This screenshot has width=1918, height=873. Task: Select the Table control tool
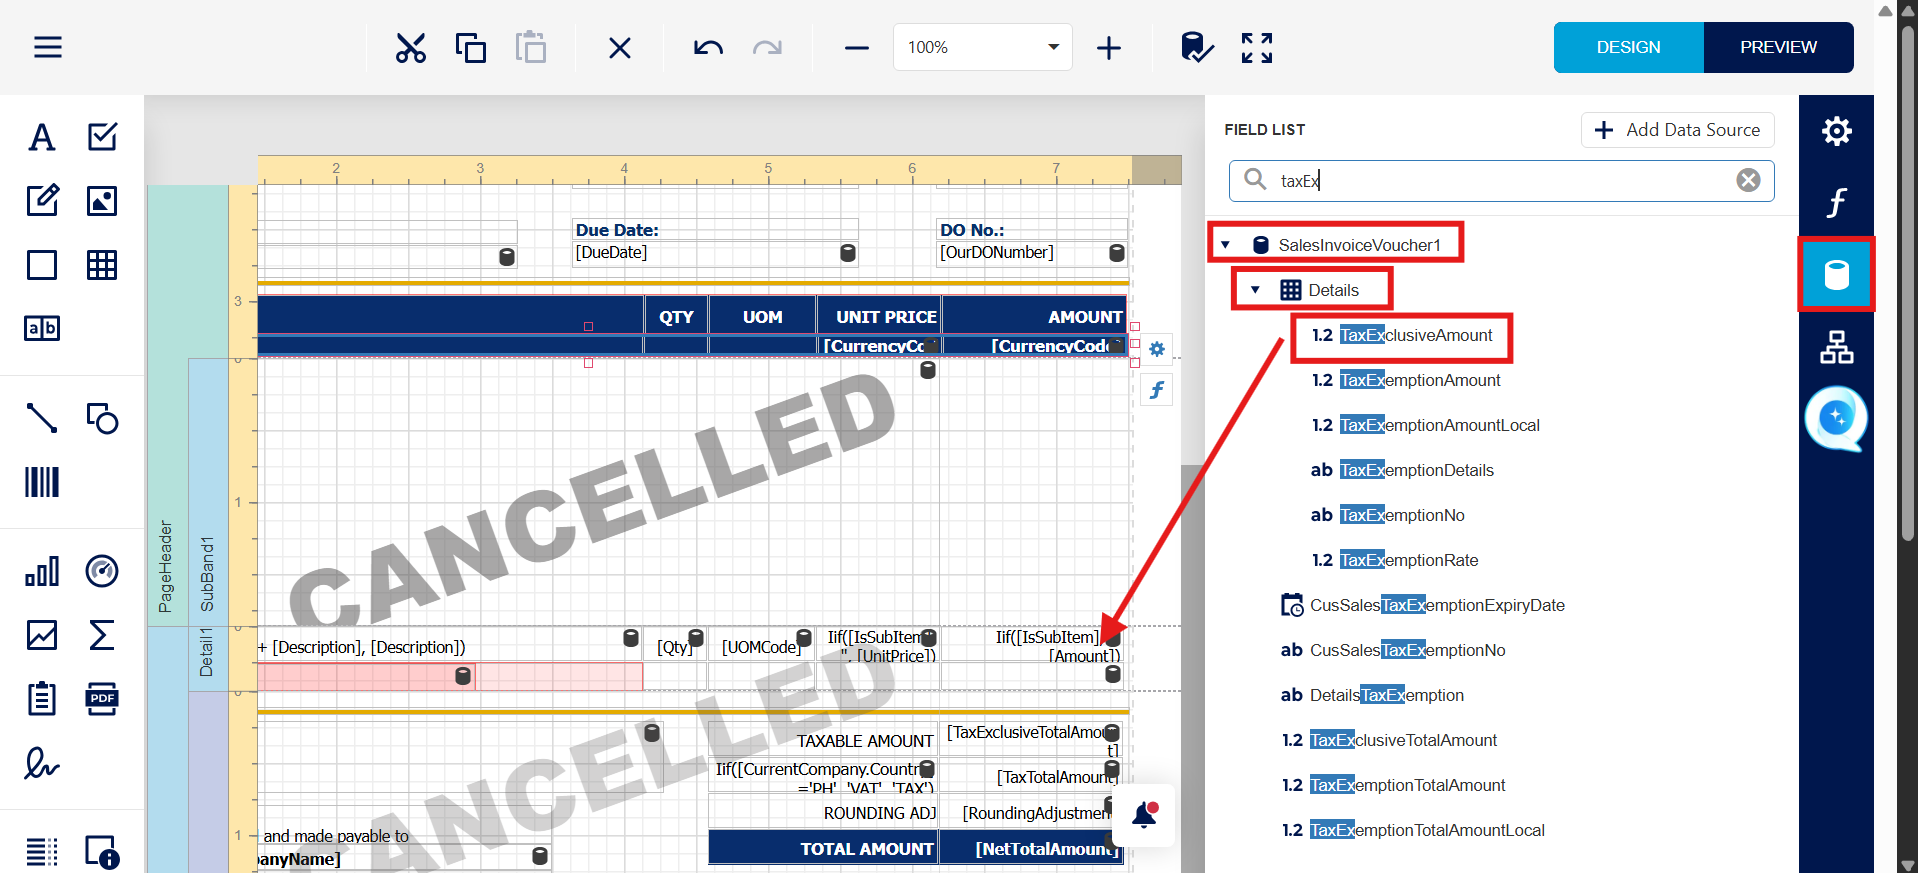point(102,265)
